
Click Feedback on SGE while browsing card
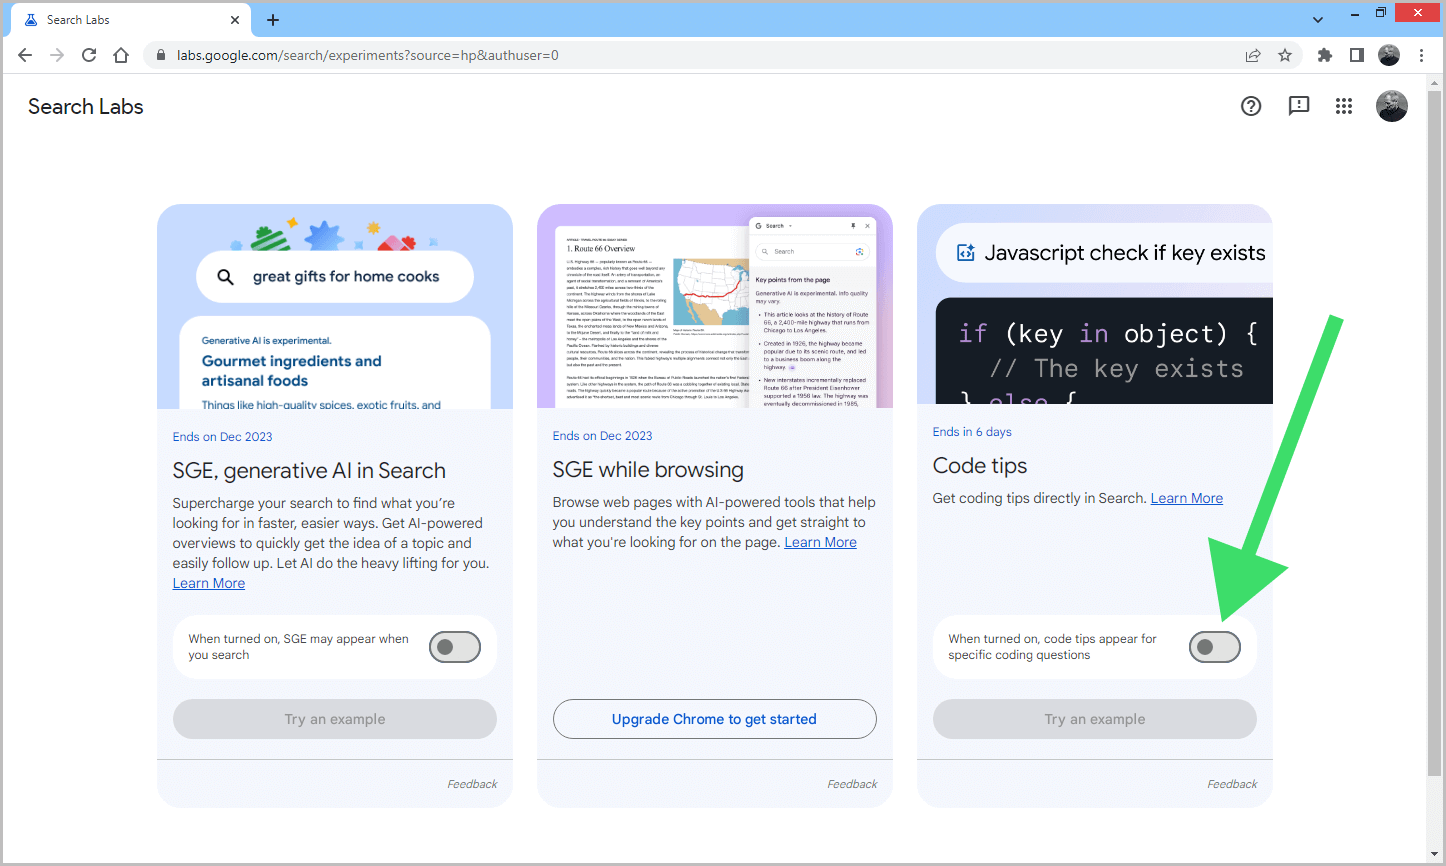(x=852, y=784)
